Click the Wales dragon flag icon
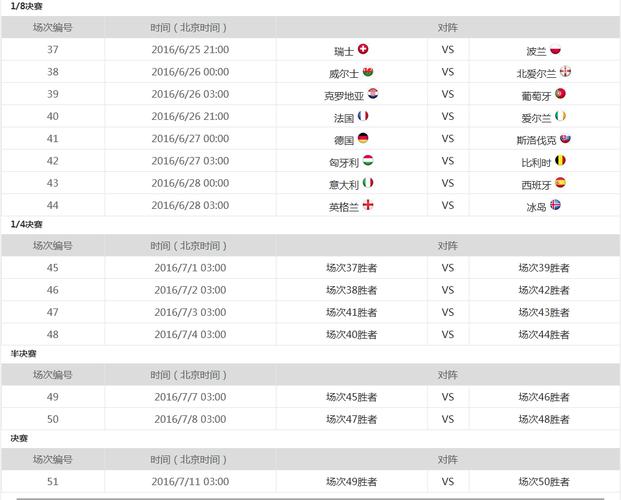The image size is (621, 500). pos(368,72)
